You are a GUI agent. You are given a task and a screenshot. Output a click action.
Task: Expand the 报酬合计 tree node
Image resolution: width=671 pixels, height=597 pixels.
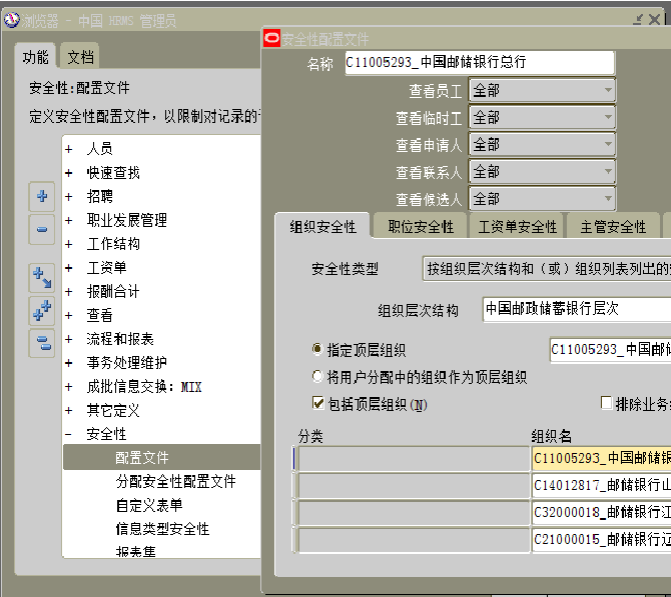68,291
